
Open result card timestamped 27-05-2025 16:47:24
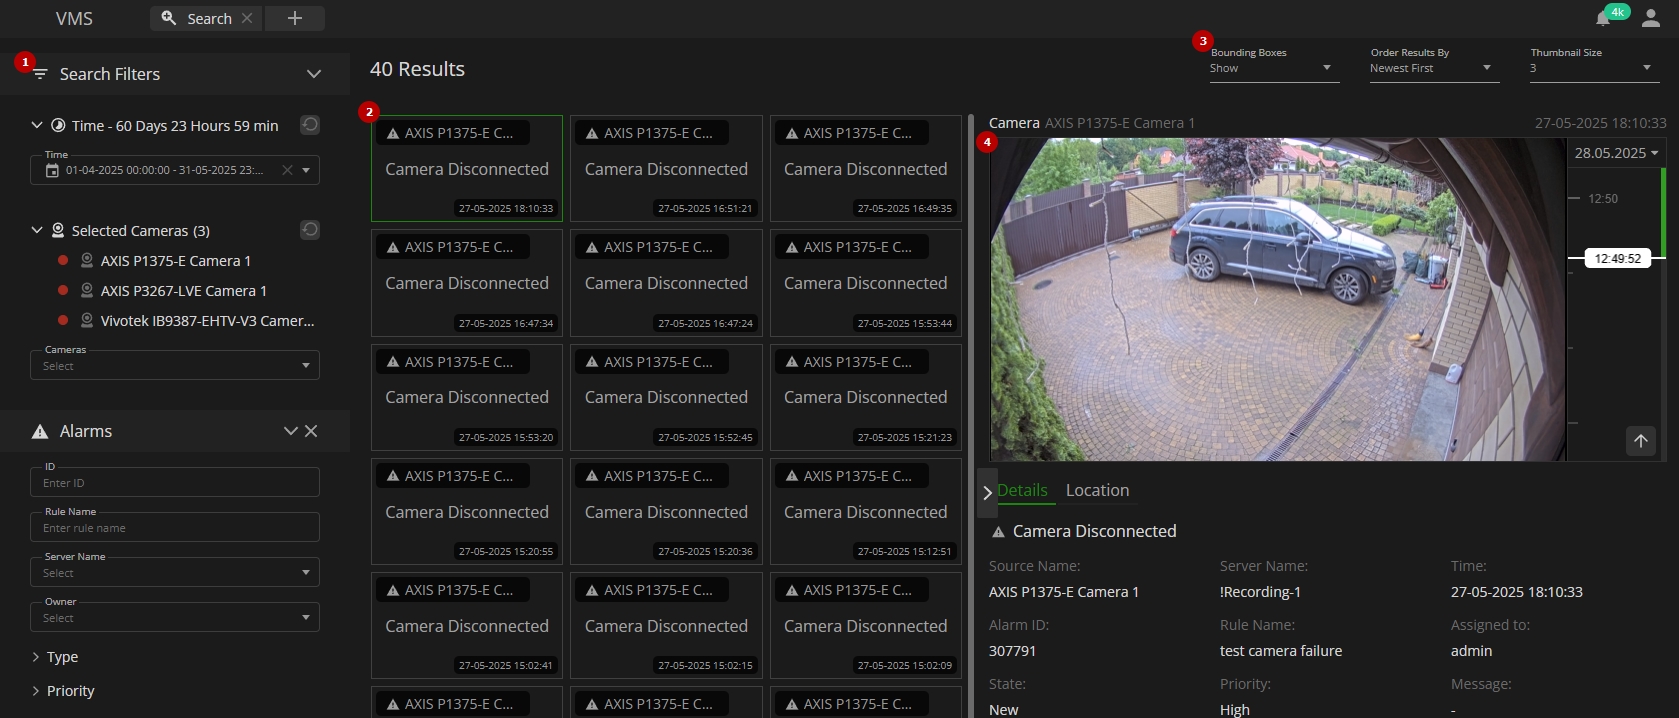click(x=666, y=283)
